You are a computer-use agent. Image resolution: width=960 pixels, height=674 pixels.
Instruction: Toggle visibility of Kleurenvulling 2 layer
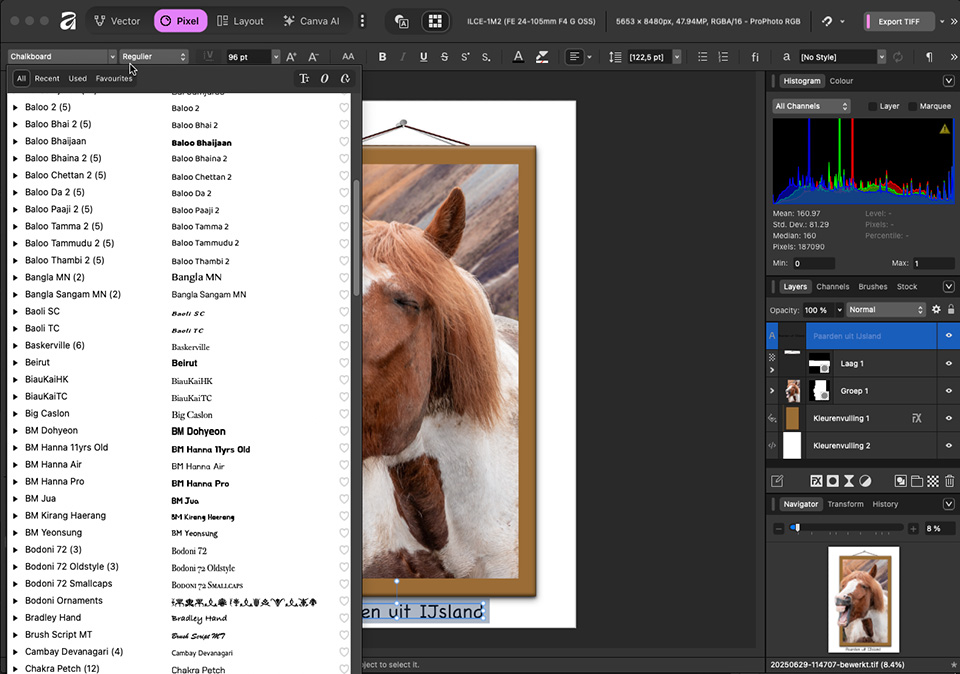949,445
